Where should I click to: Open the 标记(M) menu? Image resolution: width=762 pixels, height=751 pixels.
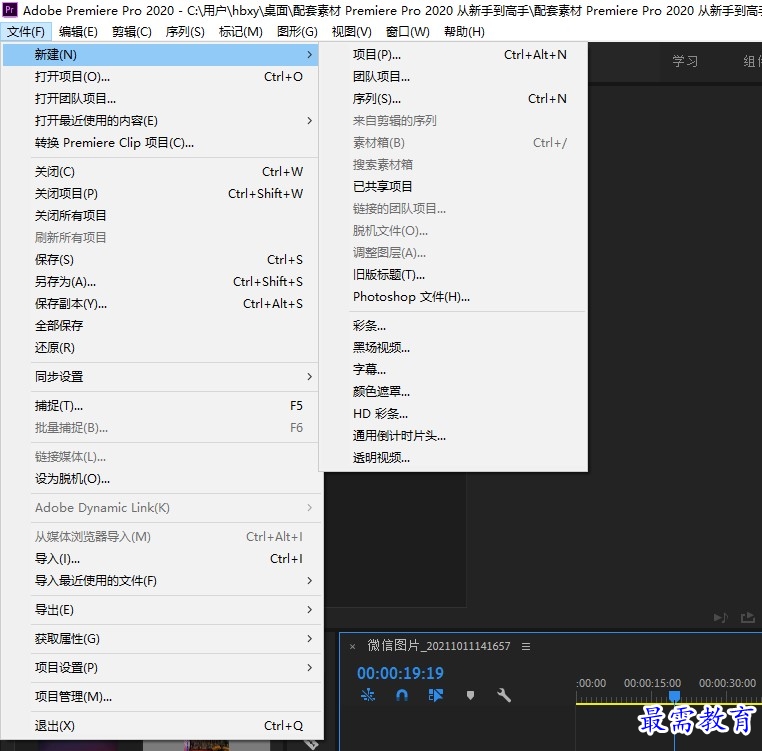tap(241, 32)
